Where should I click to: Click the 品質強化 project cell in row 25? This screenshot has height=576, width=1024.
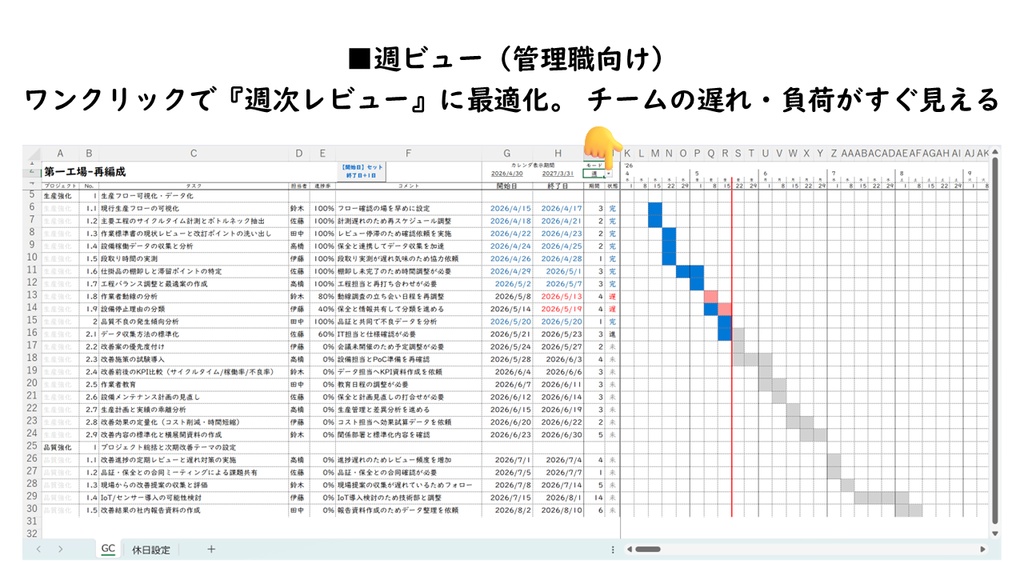tap(60, 447)
